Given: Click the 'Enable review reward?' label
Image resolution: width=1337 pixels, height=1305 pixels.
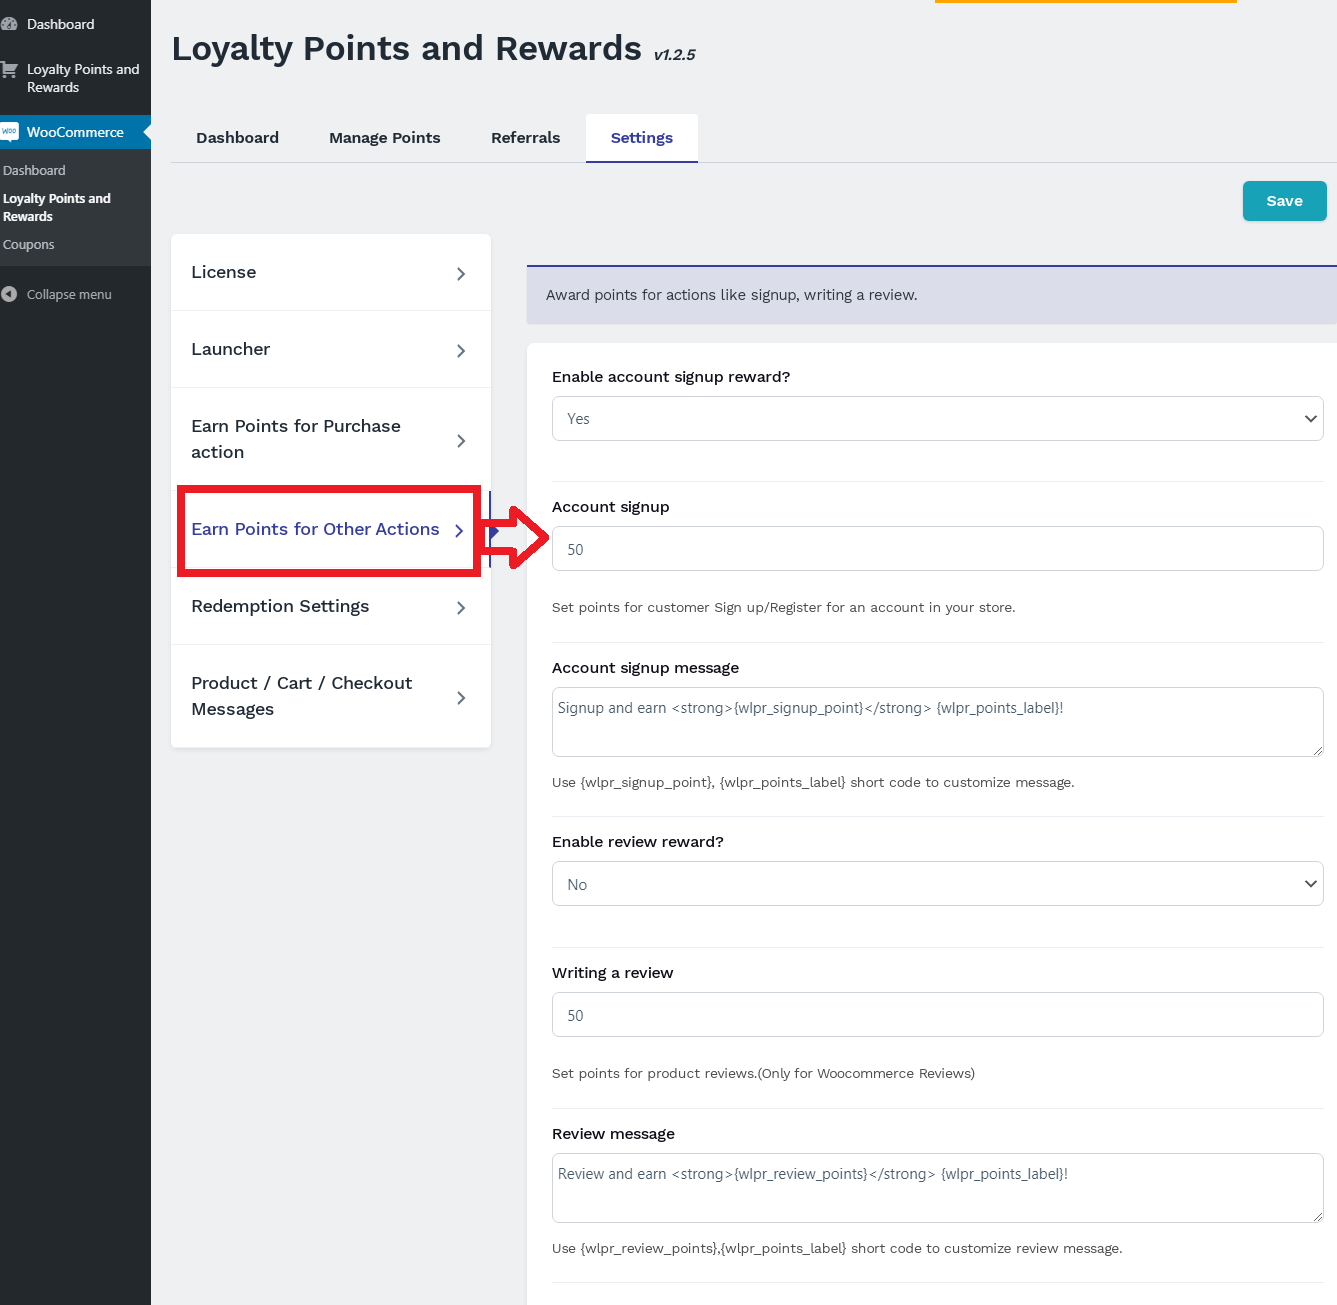Looking at the screenshot, I should (x=638, y=842).
